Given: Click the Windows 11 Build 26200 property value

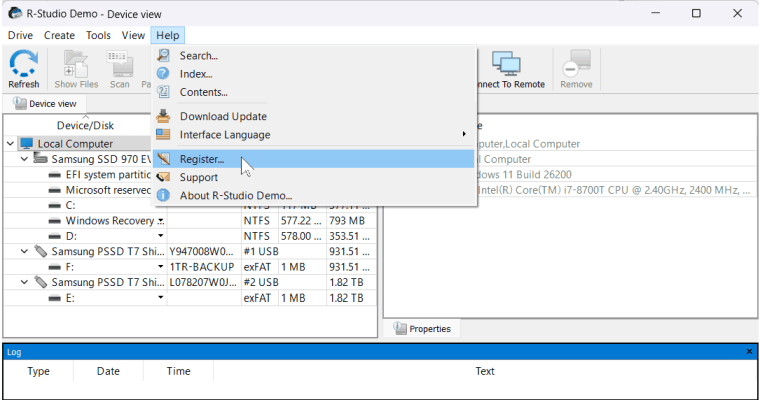Looking at the screenshot, I should [525, 175].
